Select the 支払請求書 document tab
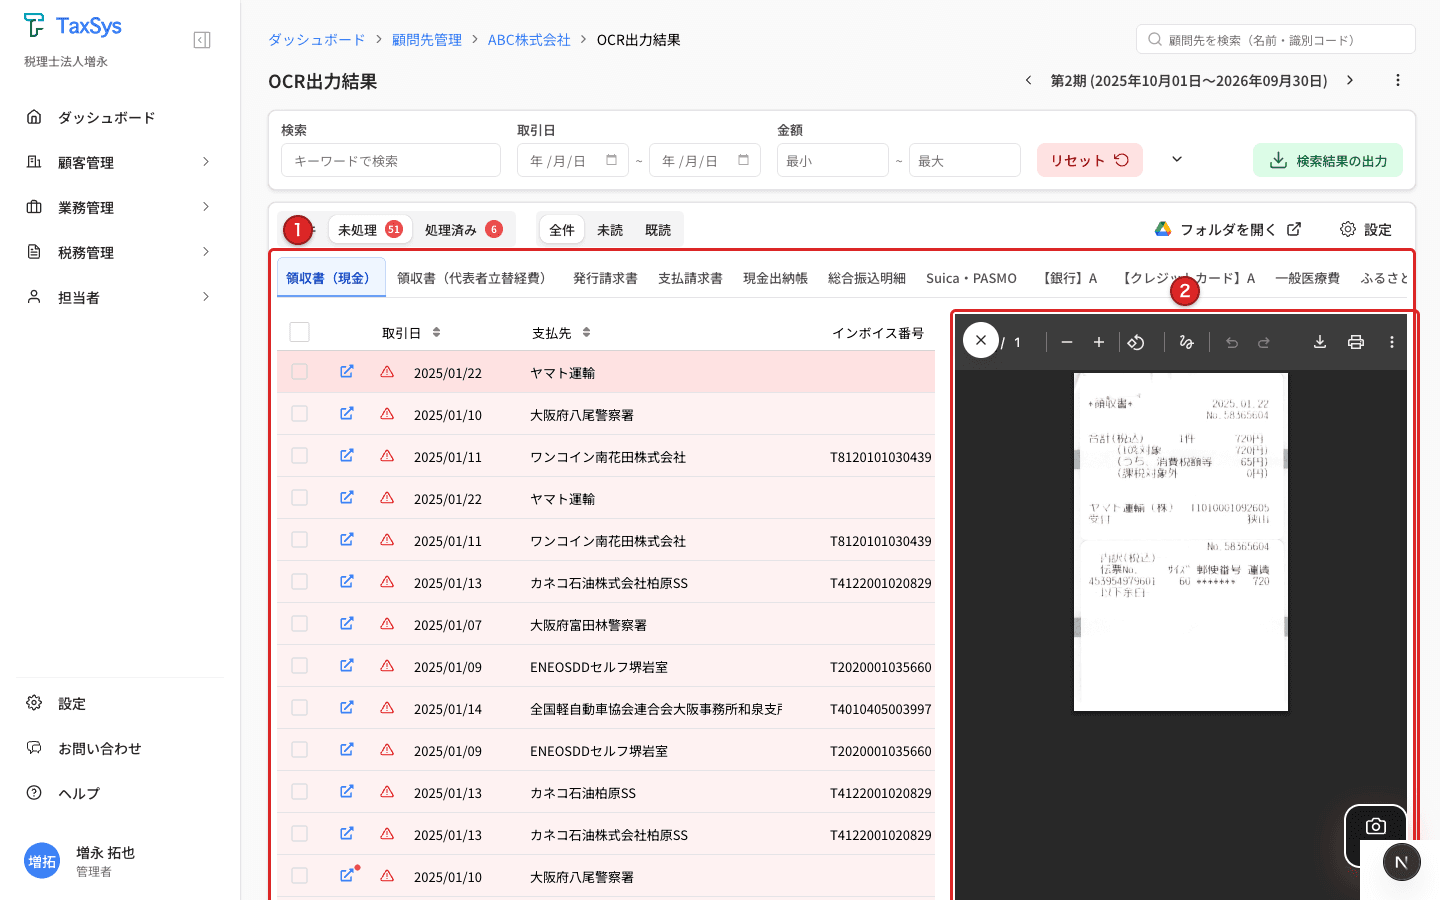1440x900 pixels. tap(692, 278)
